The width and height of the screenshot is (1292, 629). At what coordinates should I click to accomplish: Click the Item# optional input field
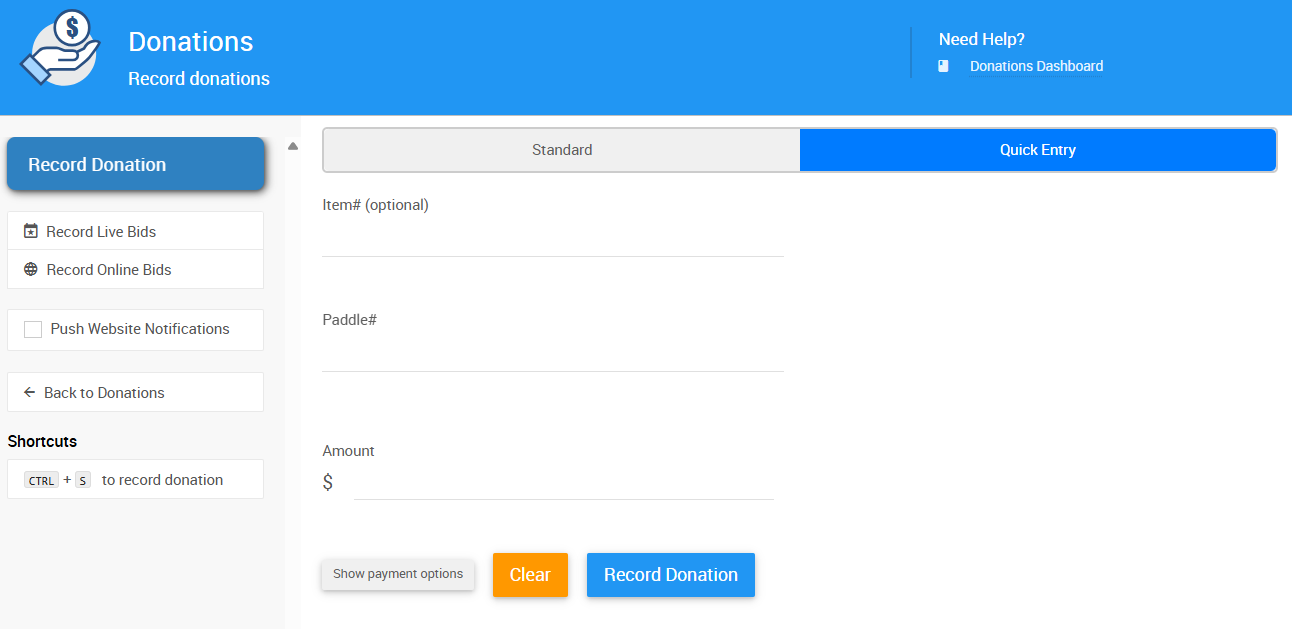point(552,240)
